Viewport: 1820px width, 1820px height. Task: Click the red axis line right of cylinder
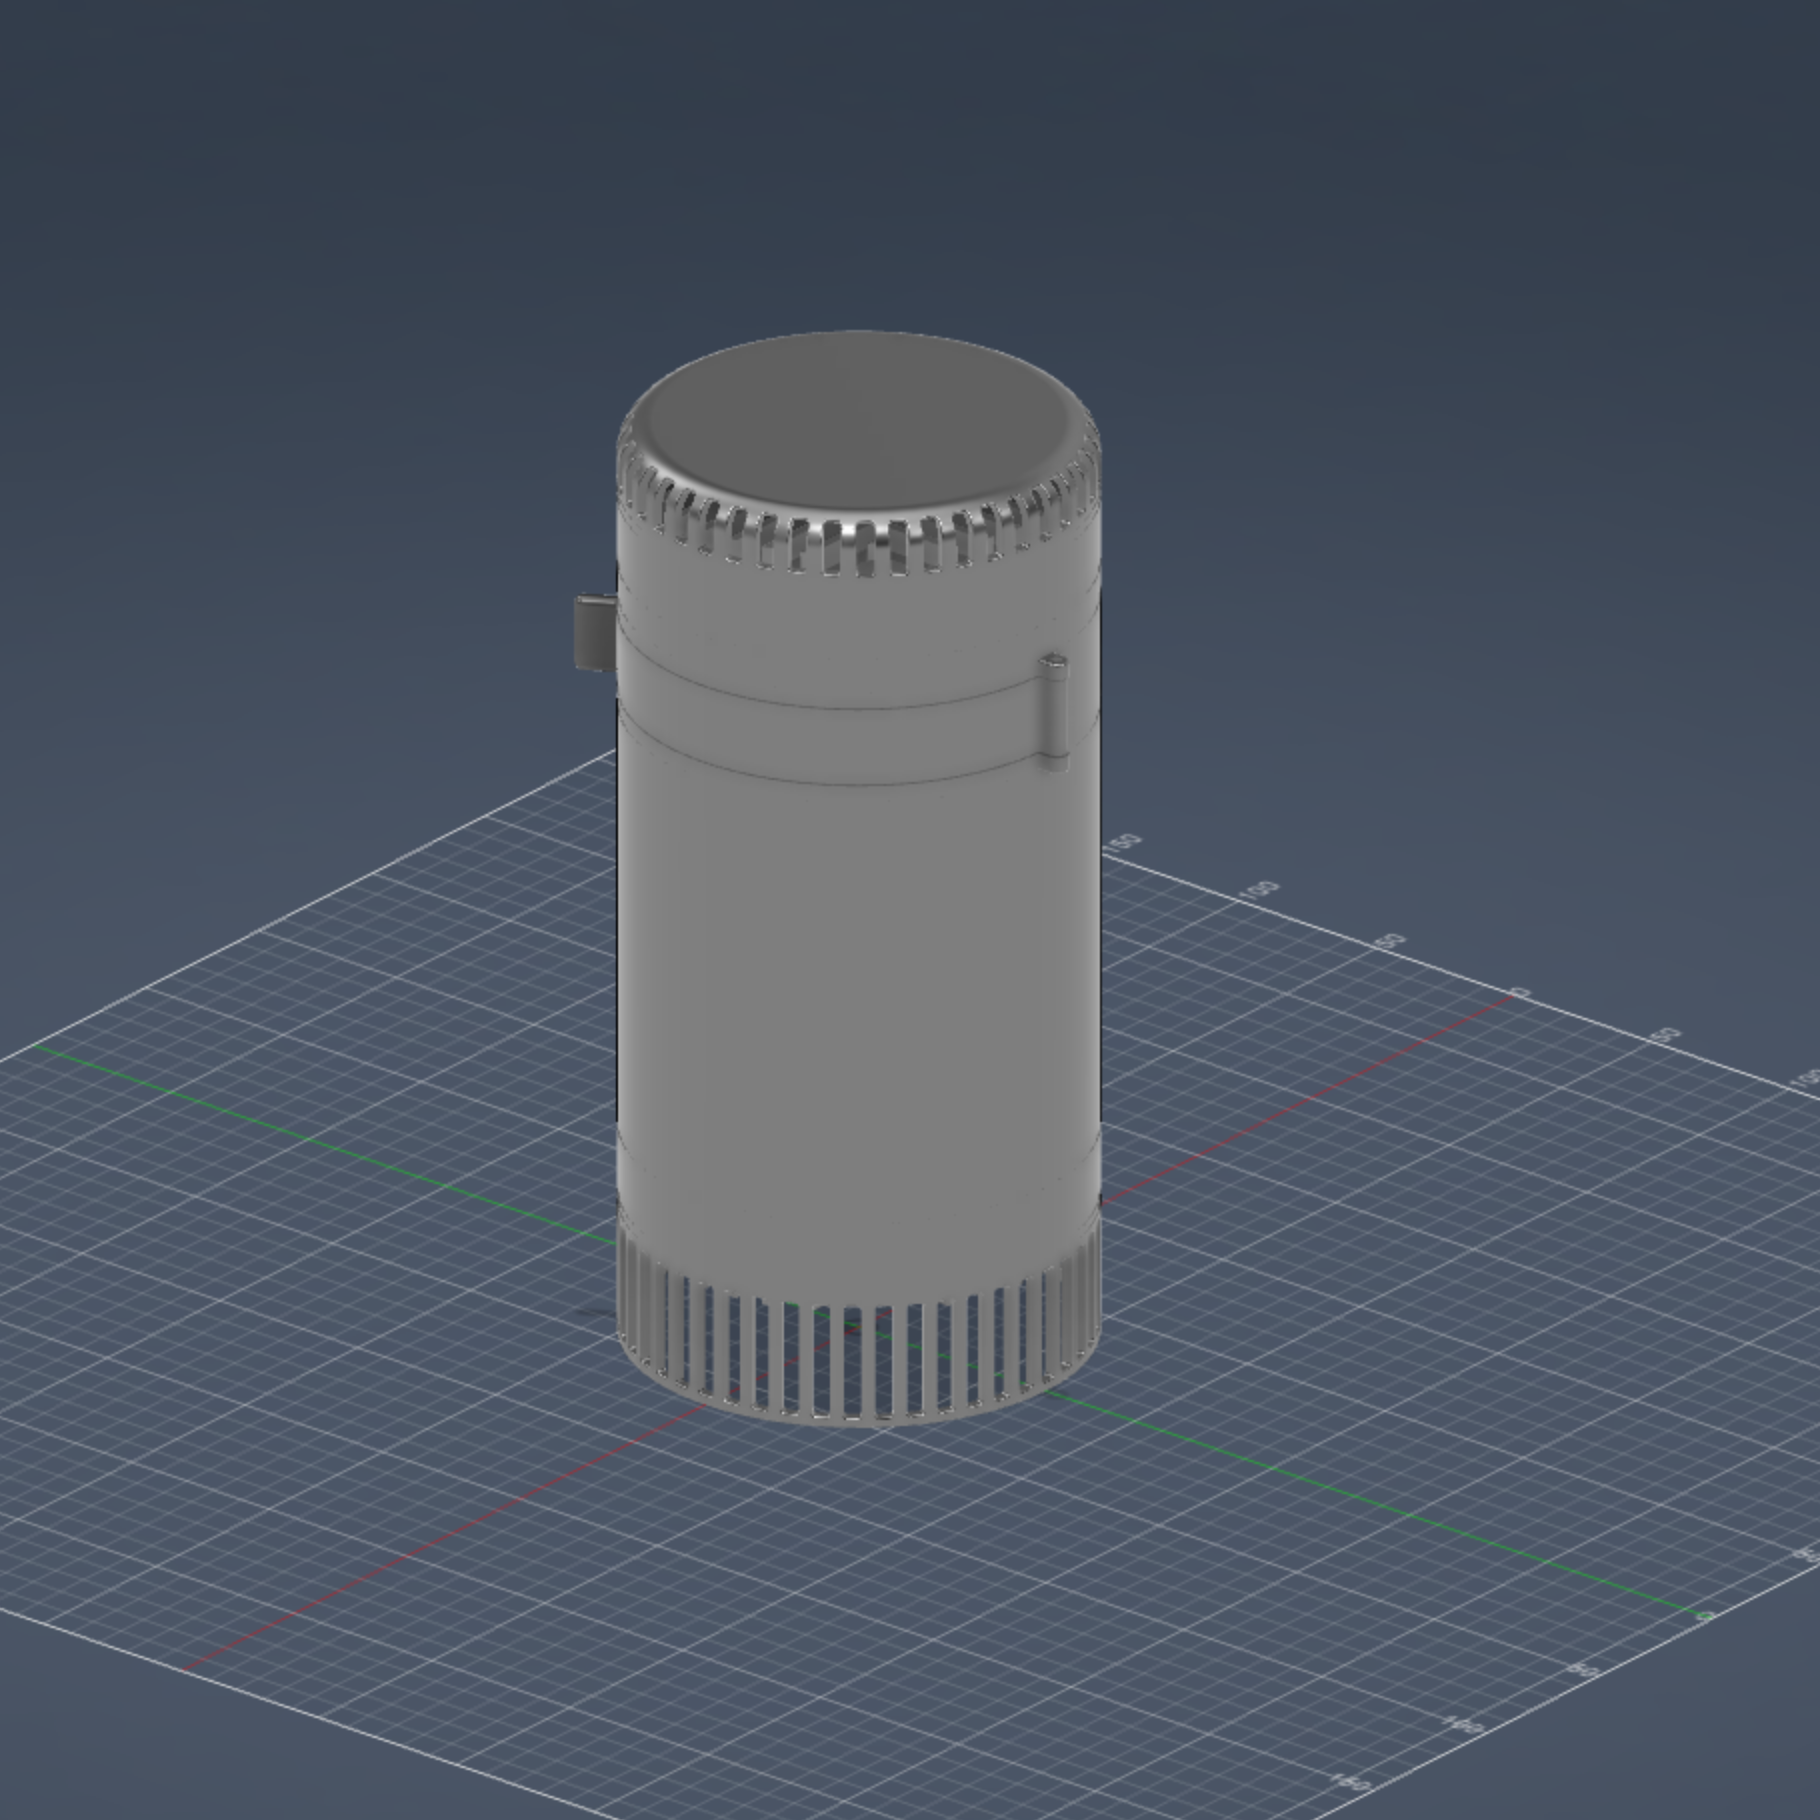click(1300, 1100)
